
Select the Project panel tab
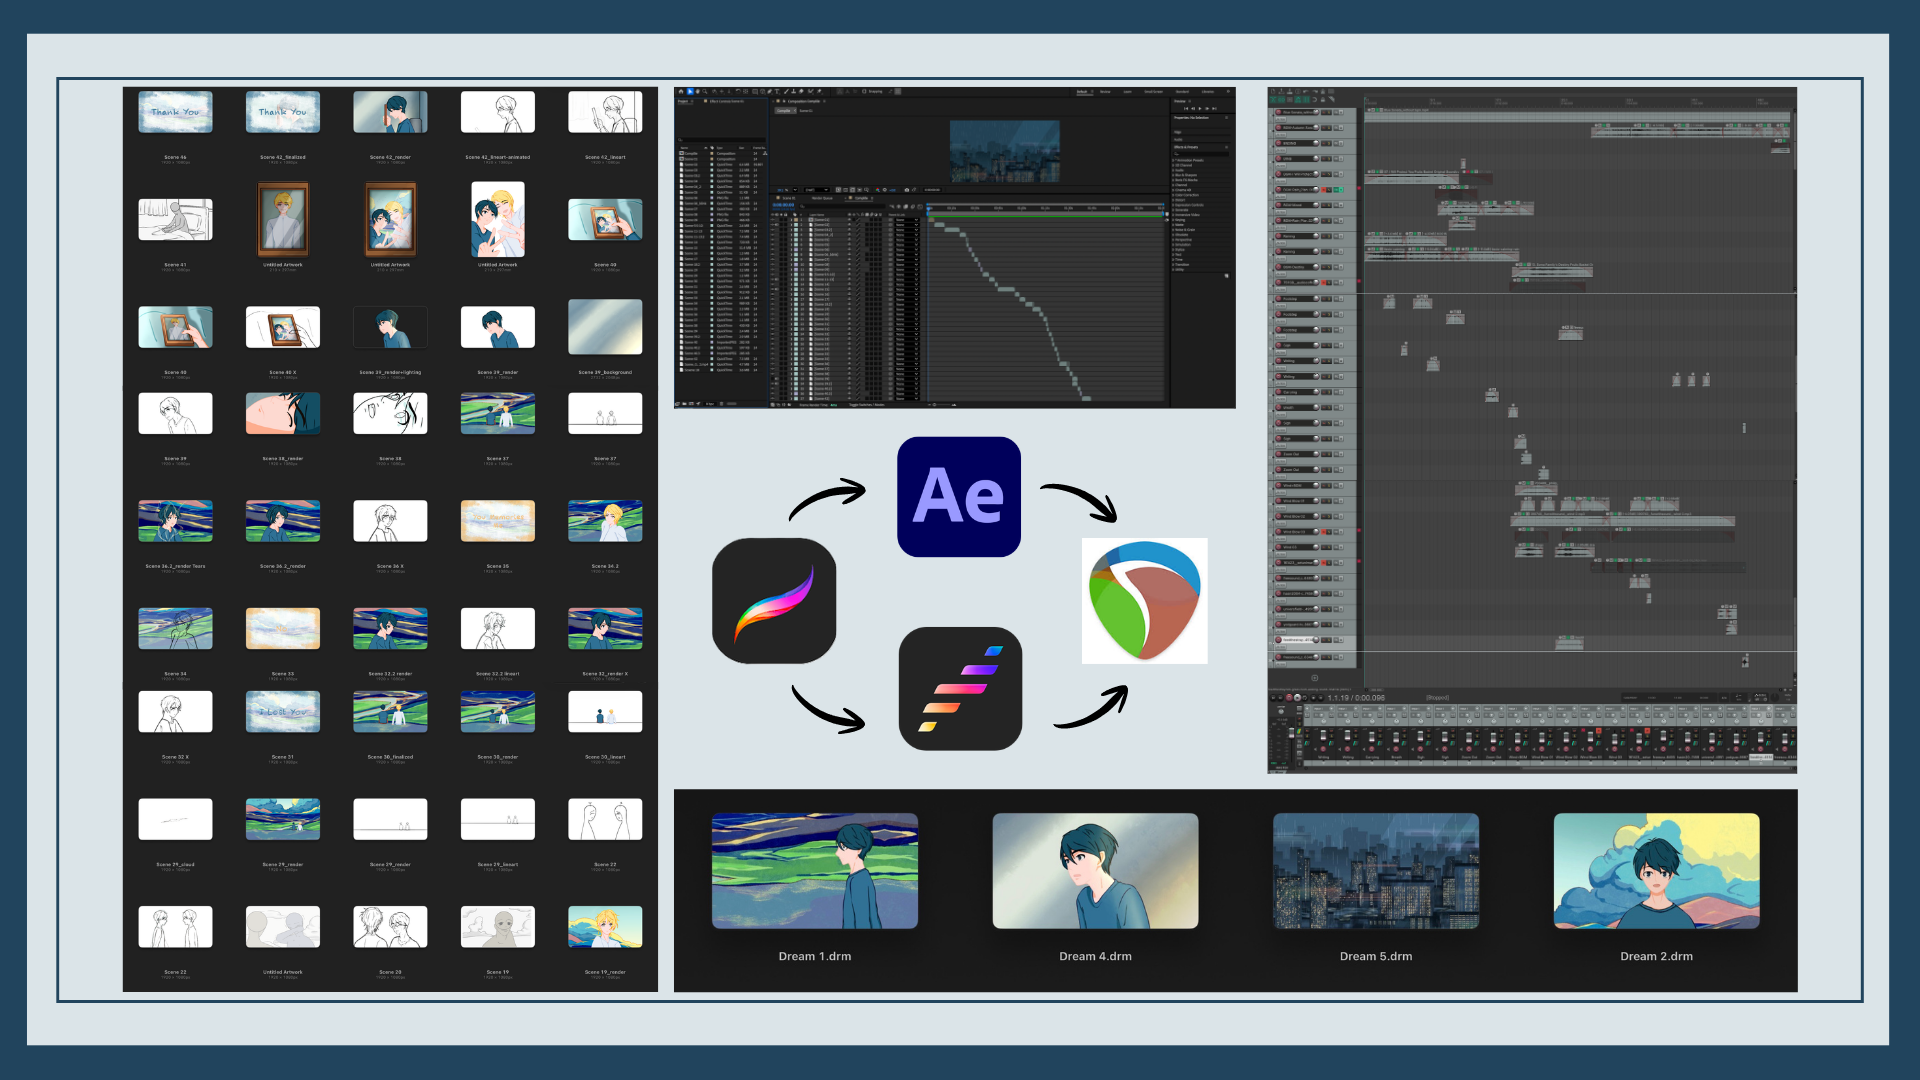click(x=683, y=101)
